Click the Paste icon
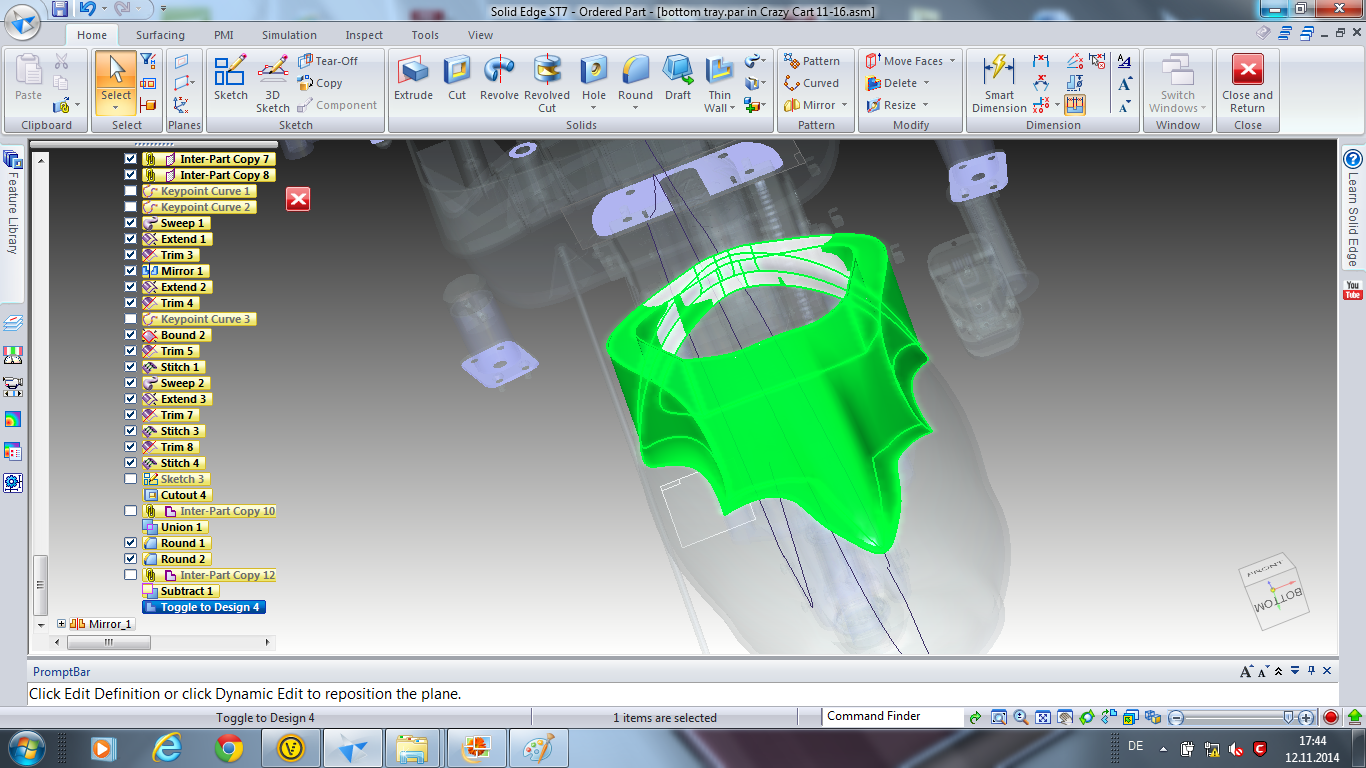Viewport: 1366px width, 768px height. 29,72
